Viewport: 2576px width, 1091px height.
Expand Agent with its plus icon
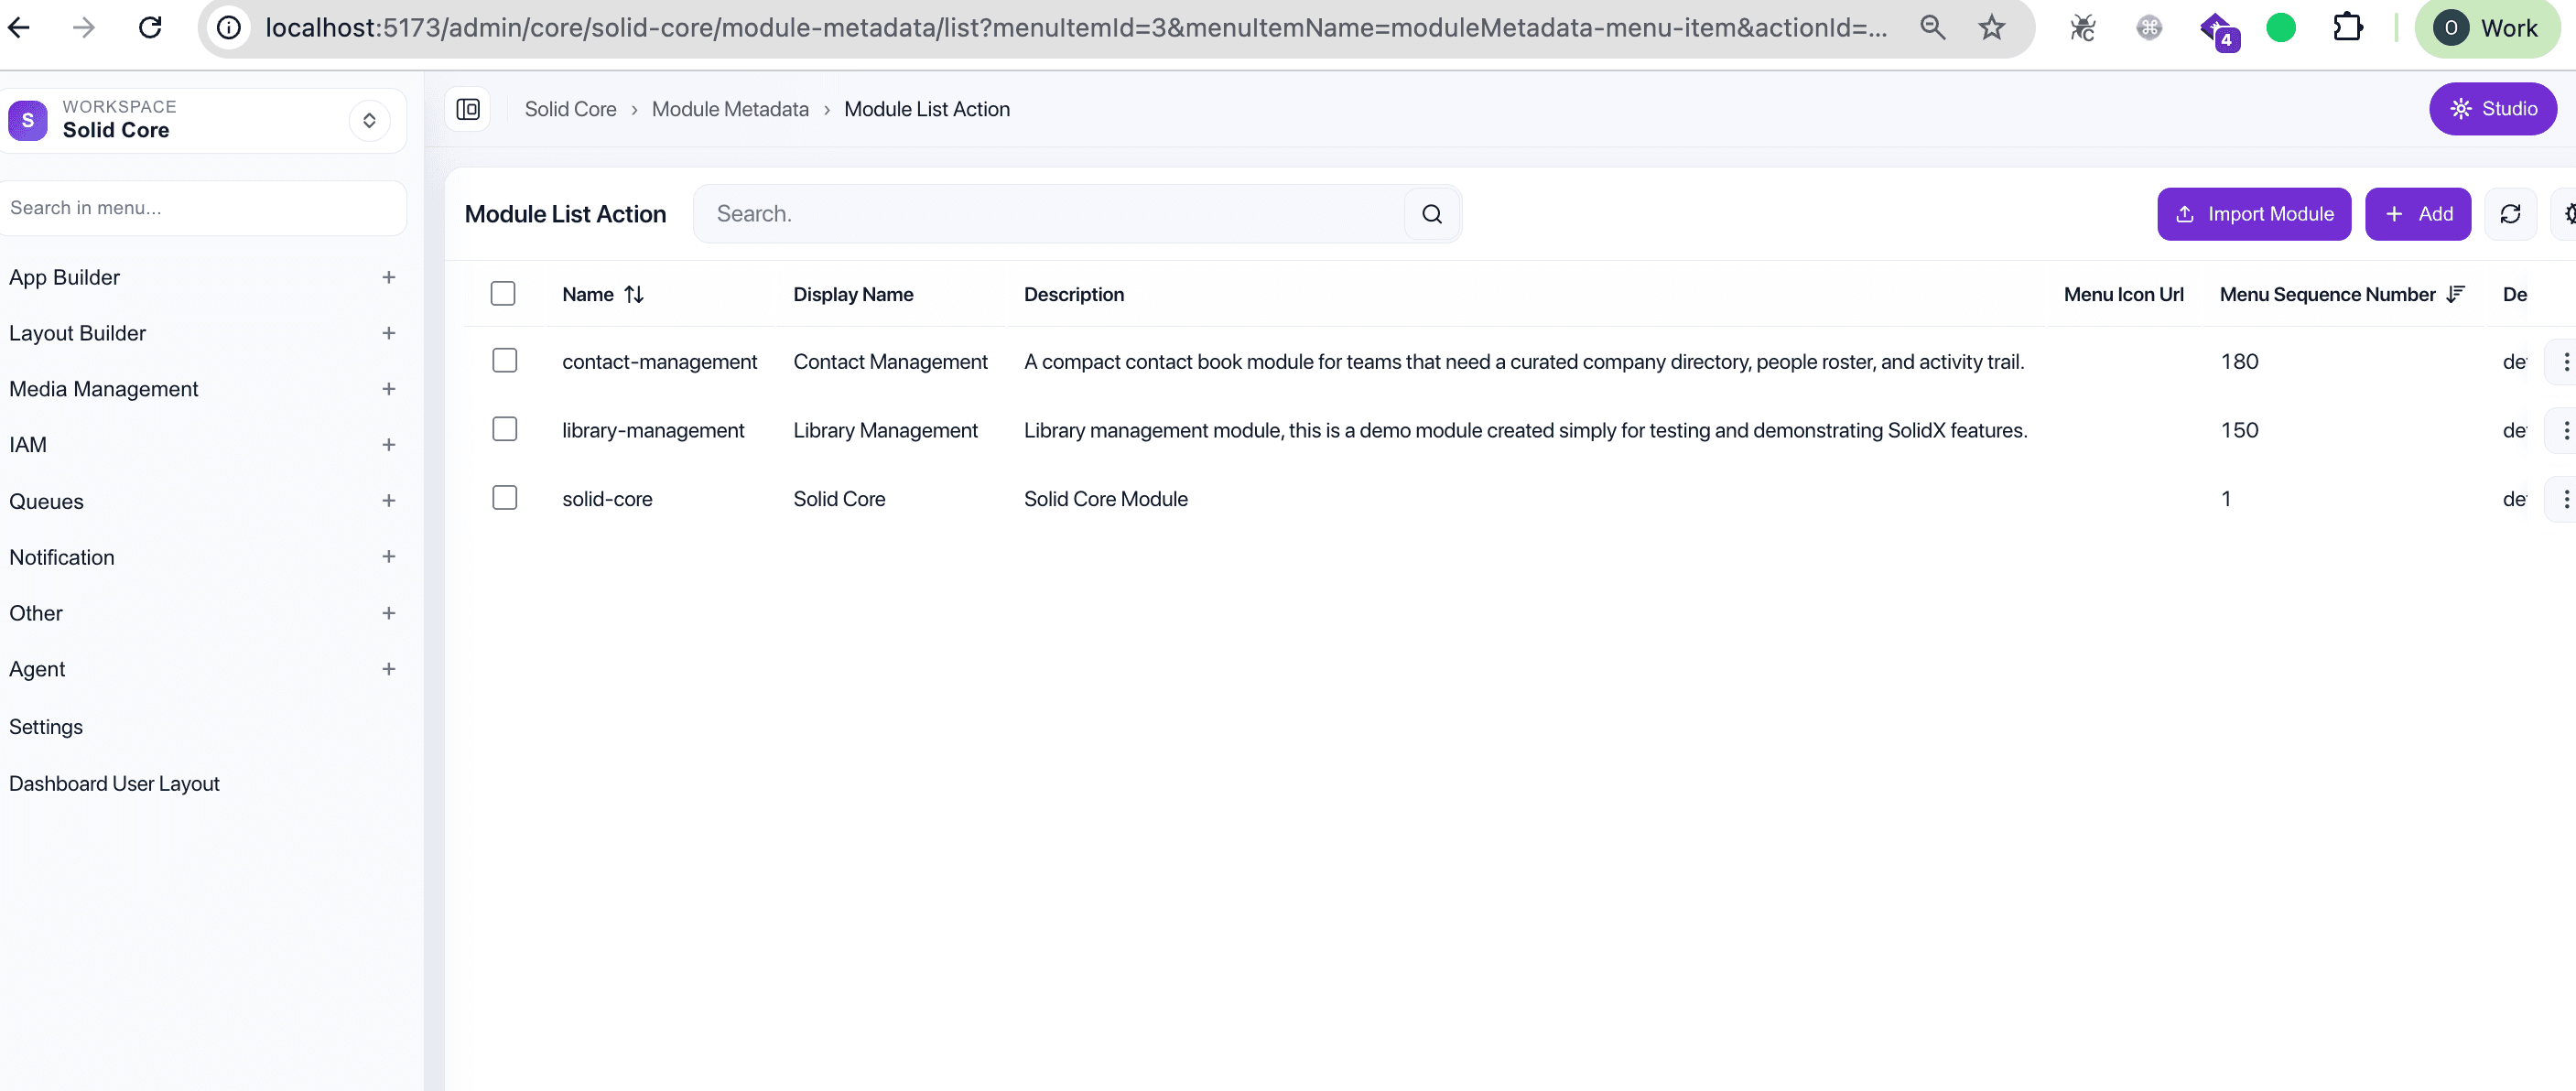point(388,669)
